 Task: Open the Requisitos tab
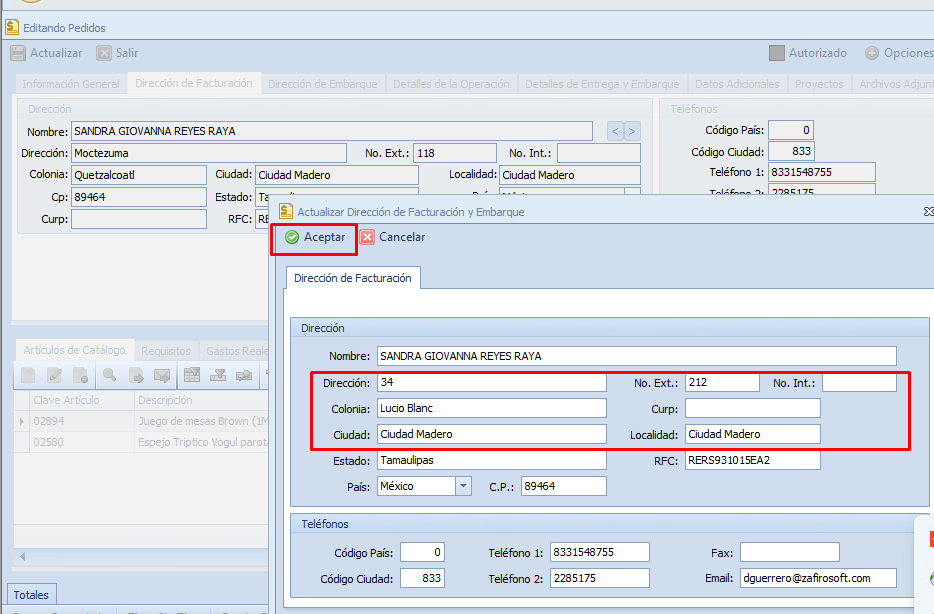165,351
